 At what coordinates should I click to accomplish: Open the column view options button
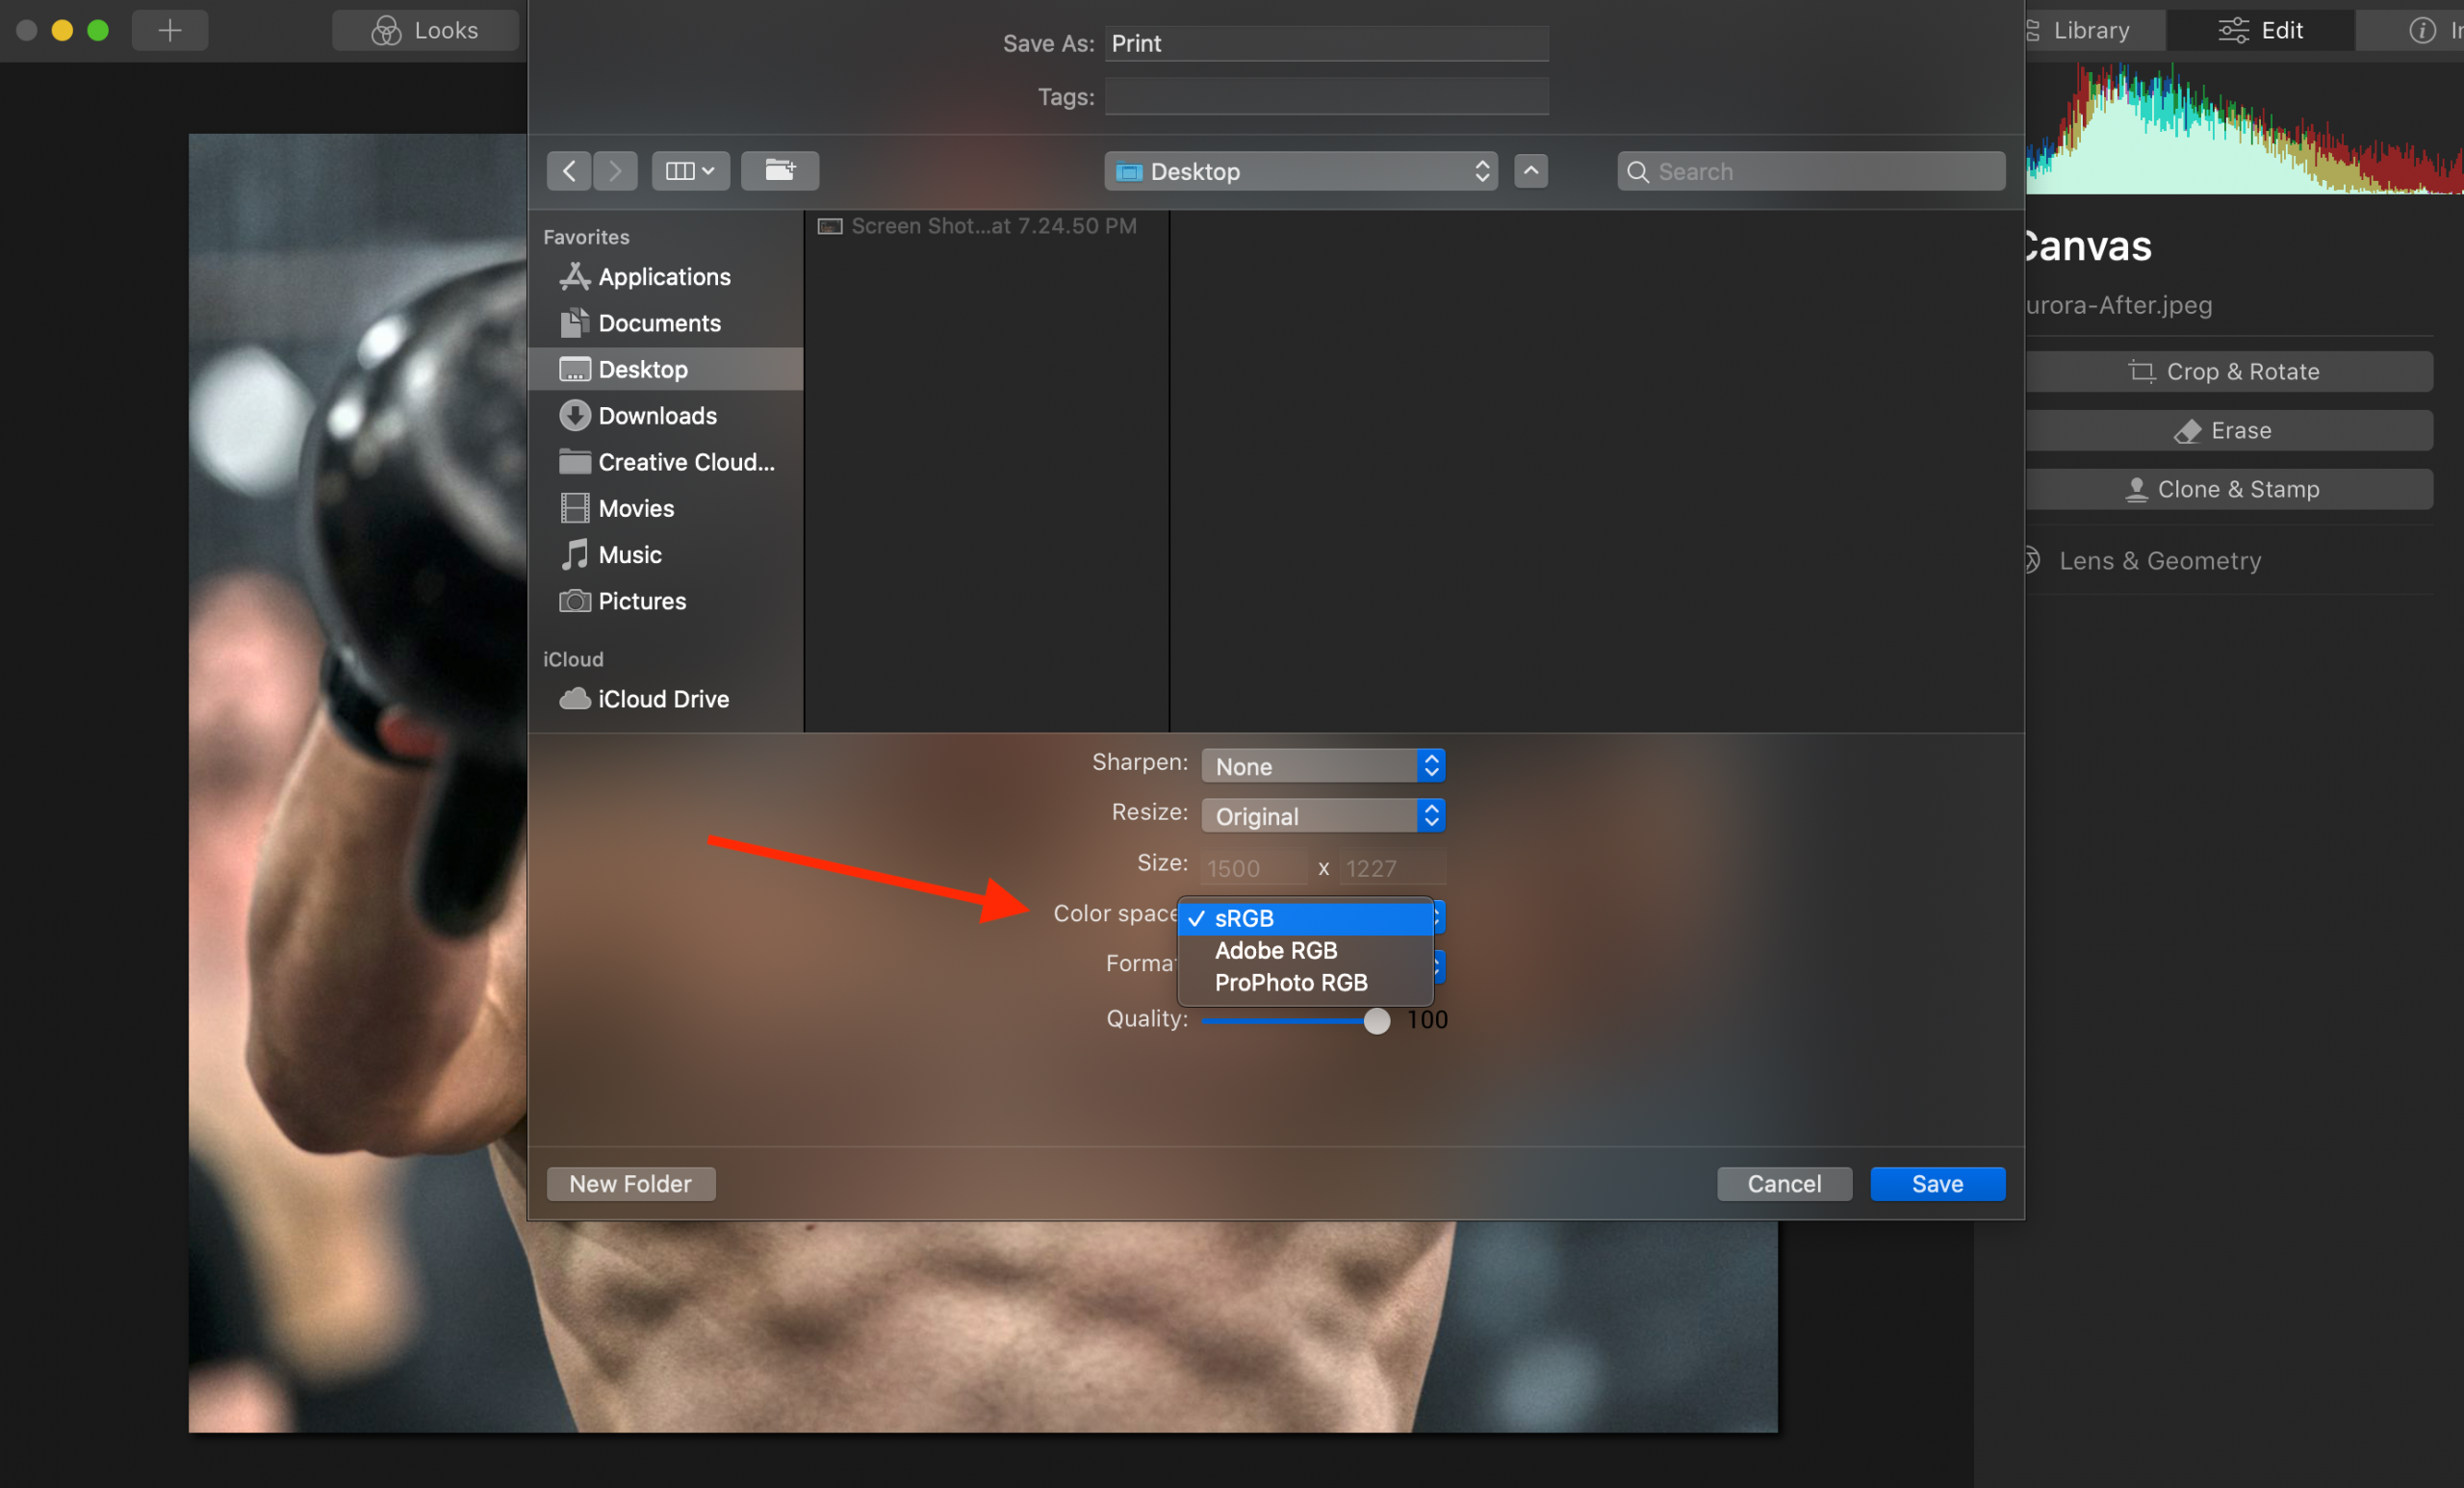(690, 171)
